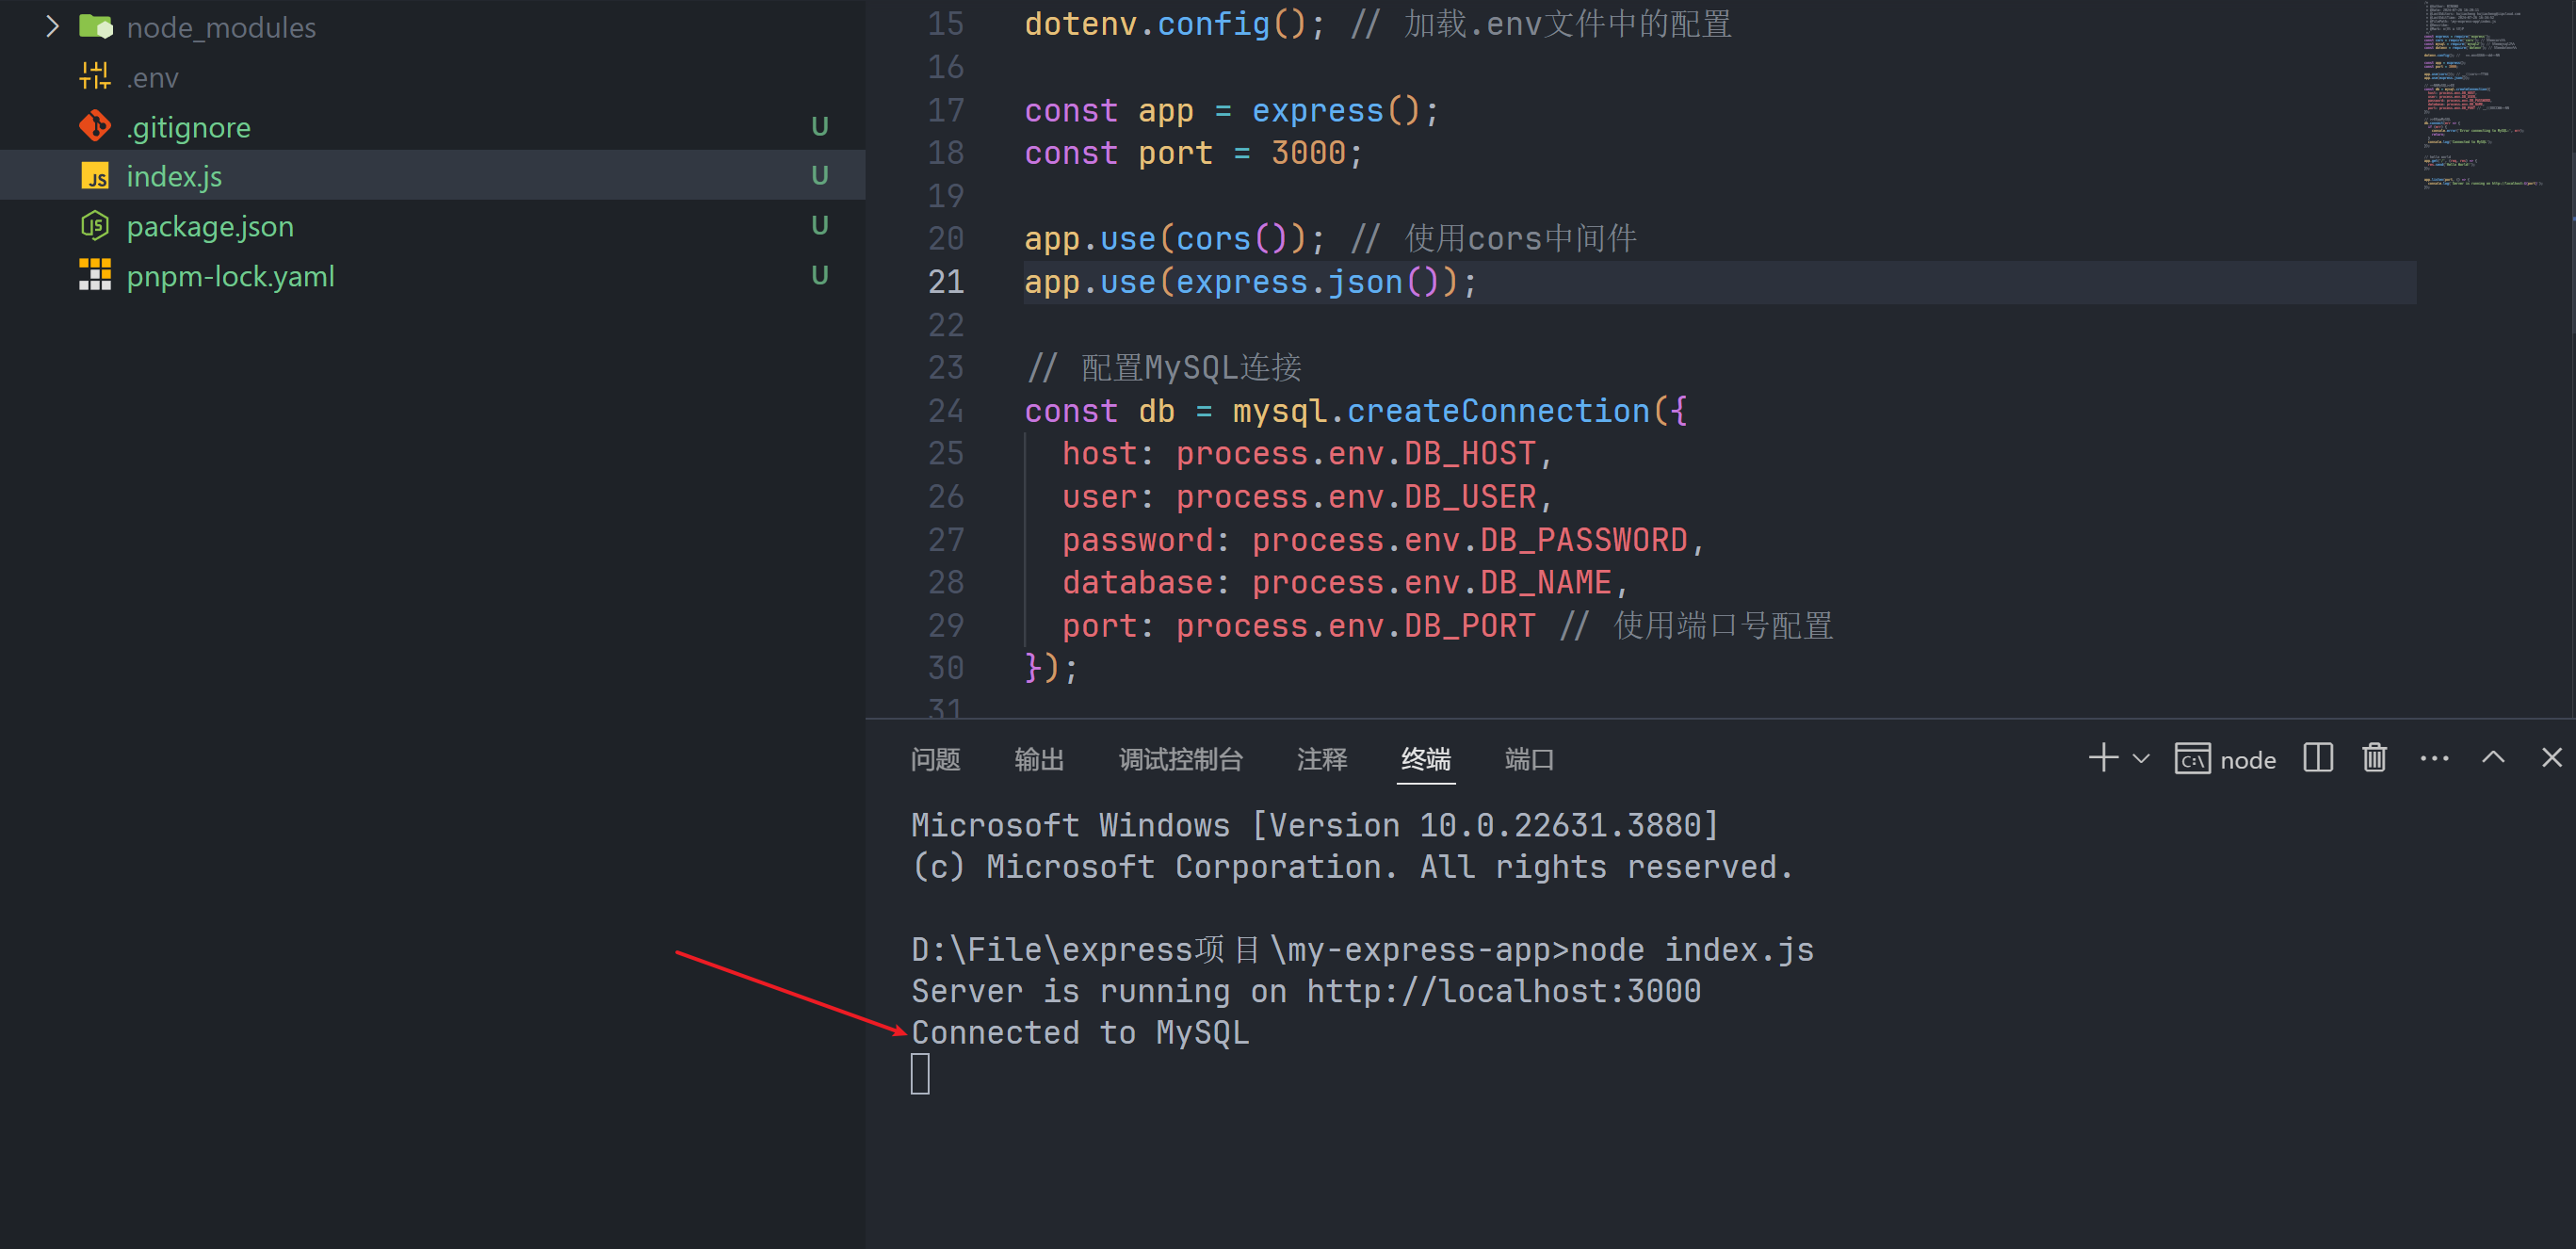
Task: Open the 端口 panel tab
Action: (x=1528, y=760)
